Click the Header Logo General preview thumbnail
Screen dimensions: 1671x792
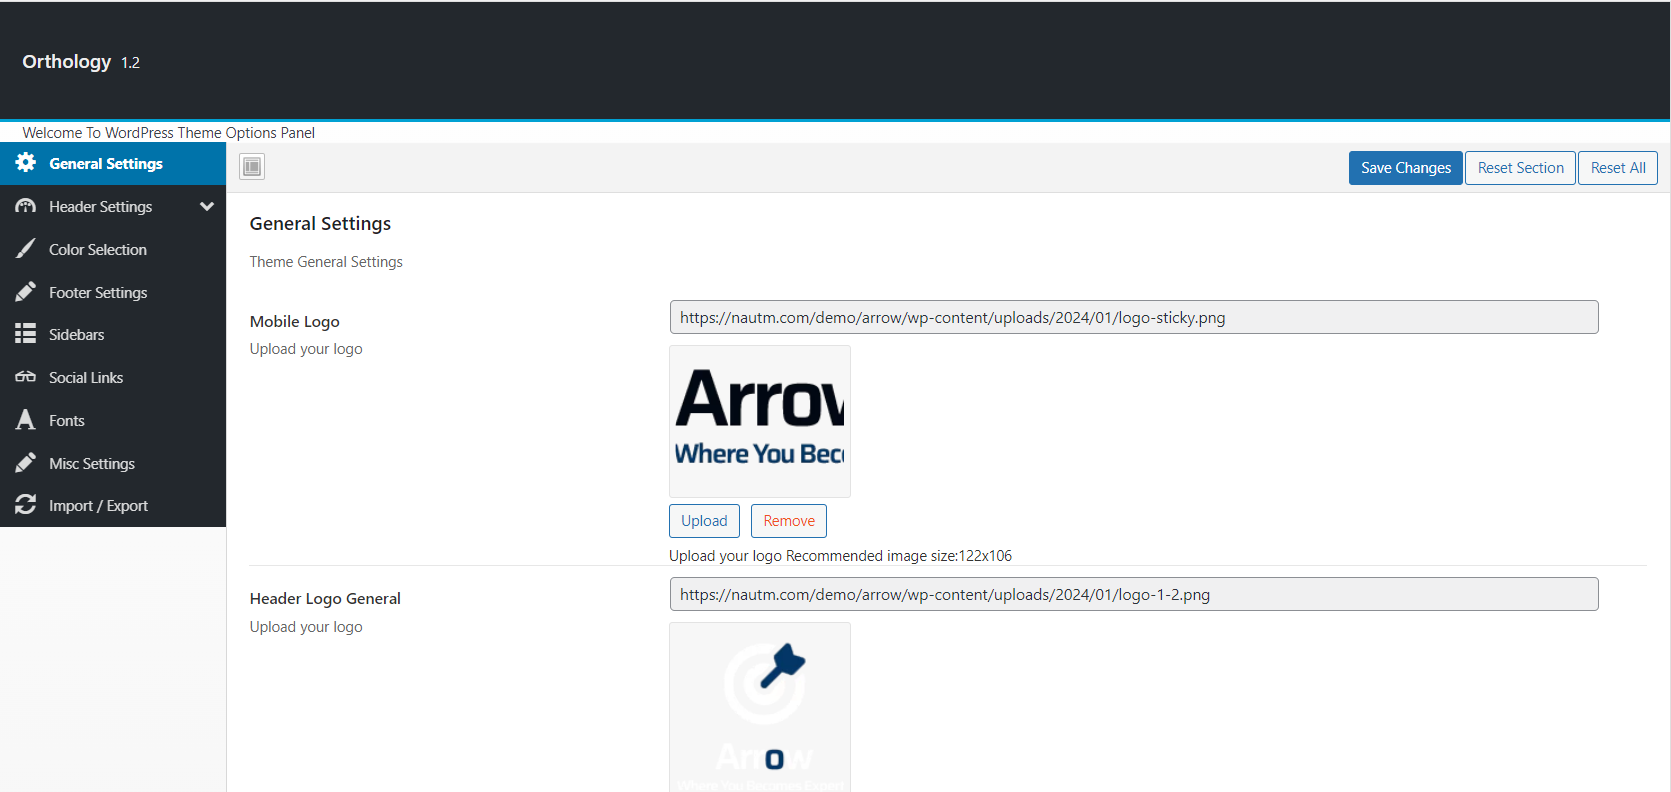tap(760, 707)
